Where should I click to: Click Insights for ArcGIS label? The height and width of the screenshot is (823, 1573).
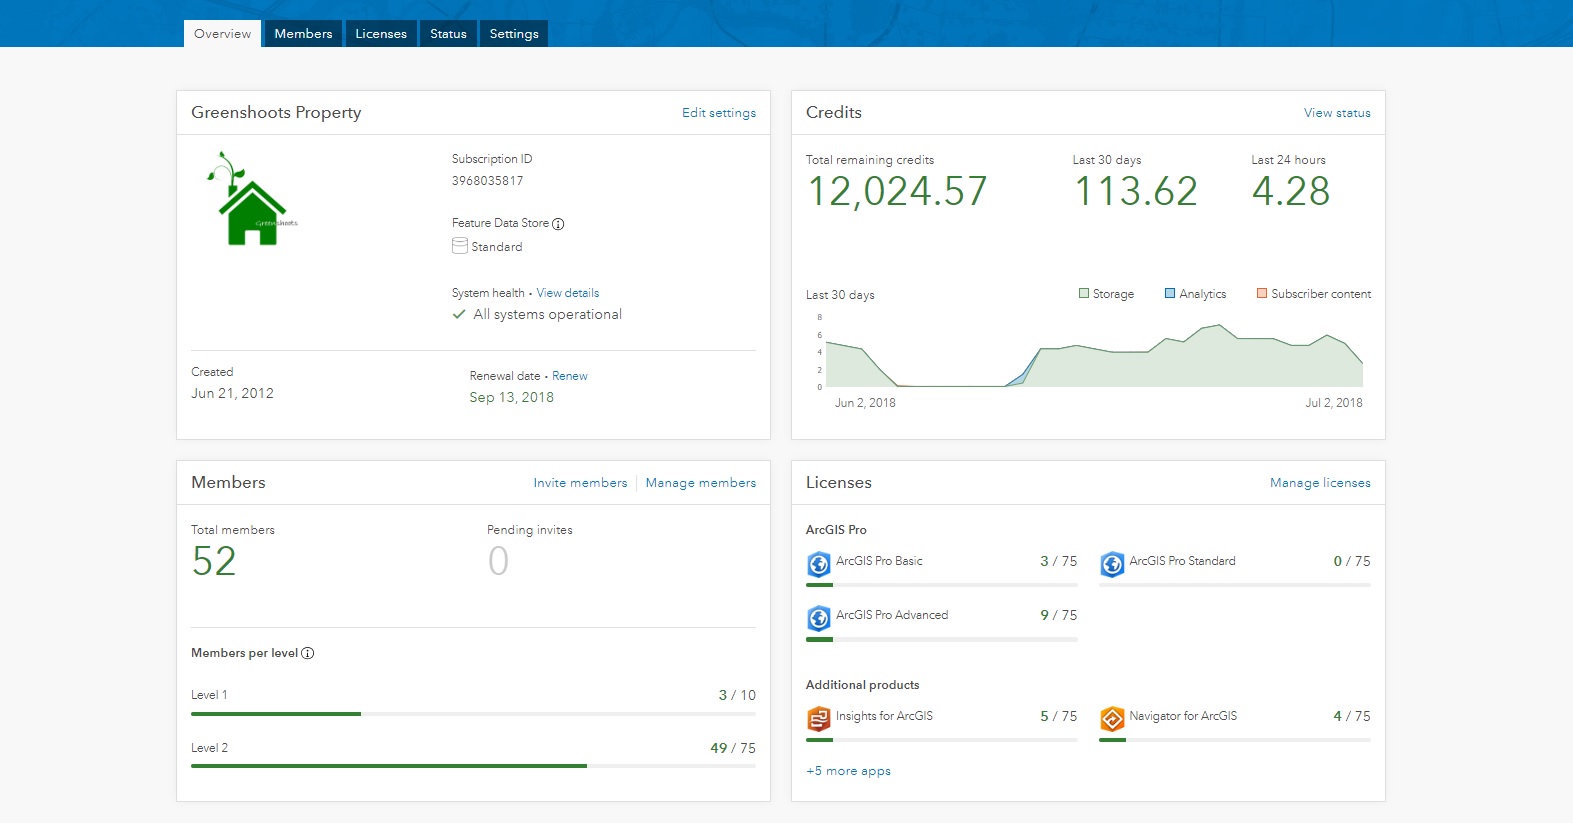884,716
